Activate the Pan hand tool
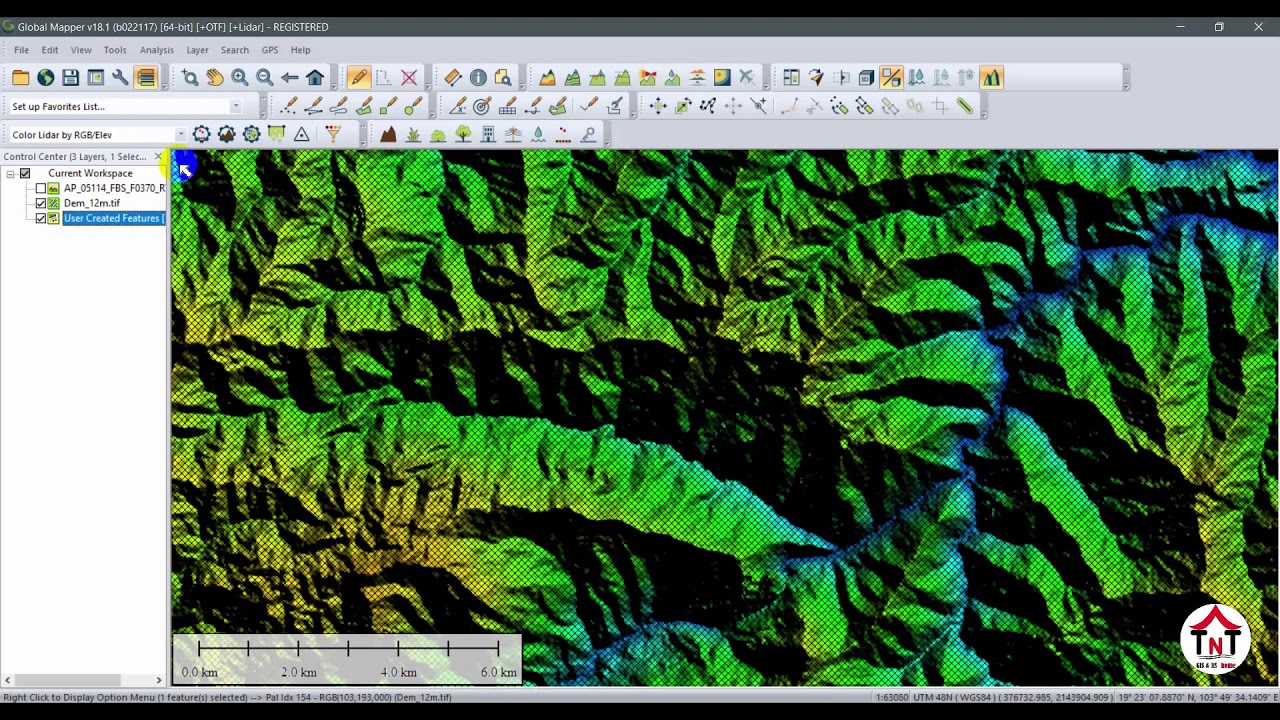The image size is (1280, 720). pyautogui.click(x=215, y=78)
